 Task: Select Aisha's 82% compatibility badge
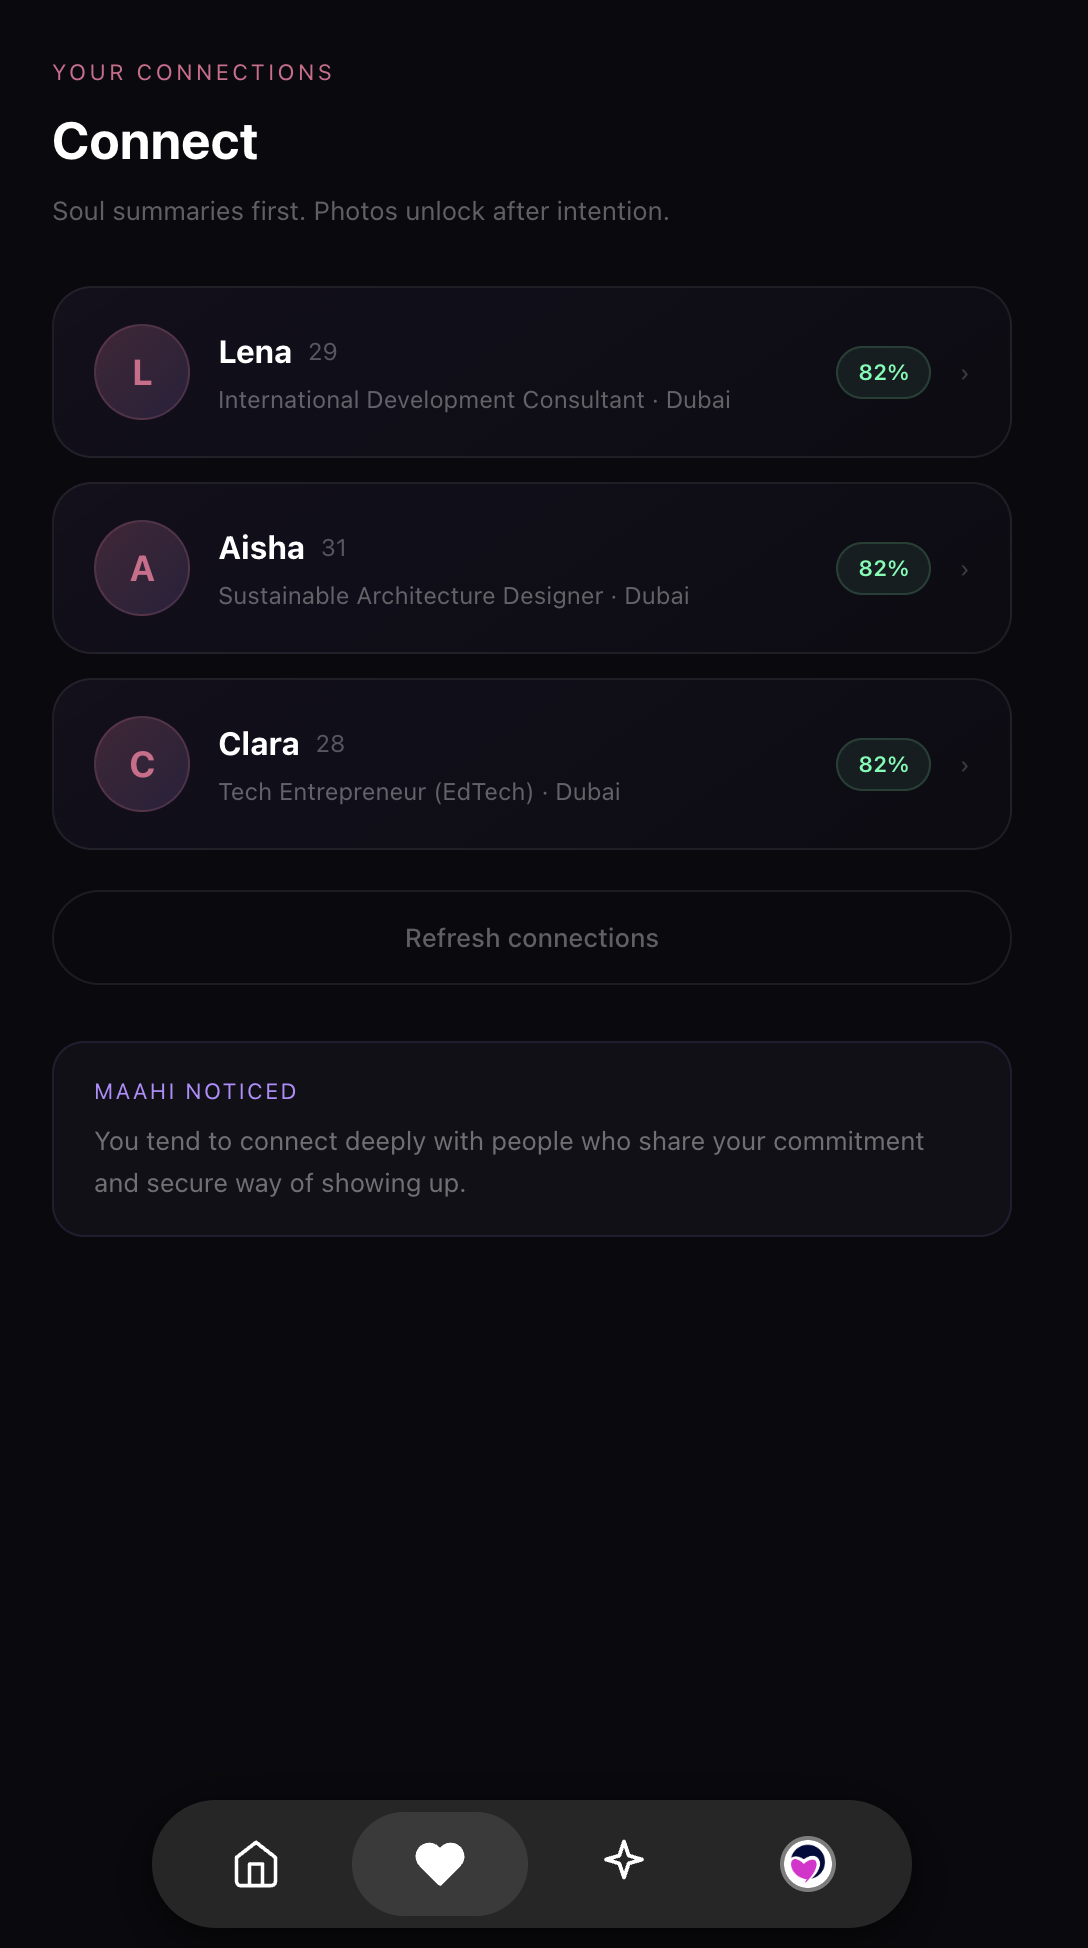(882, 568)
